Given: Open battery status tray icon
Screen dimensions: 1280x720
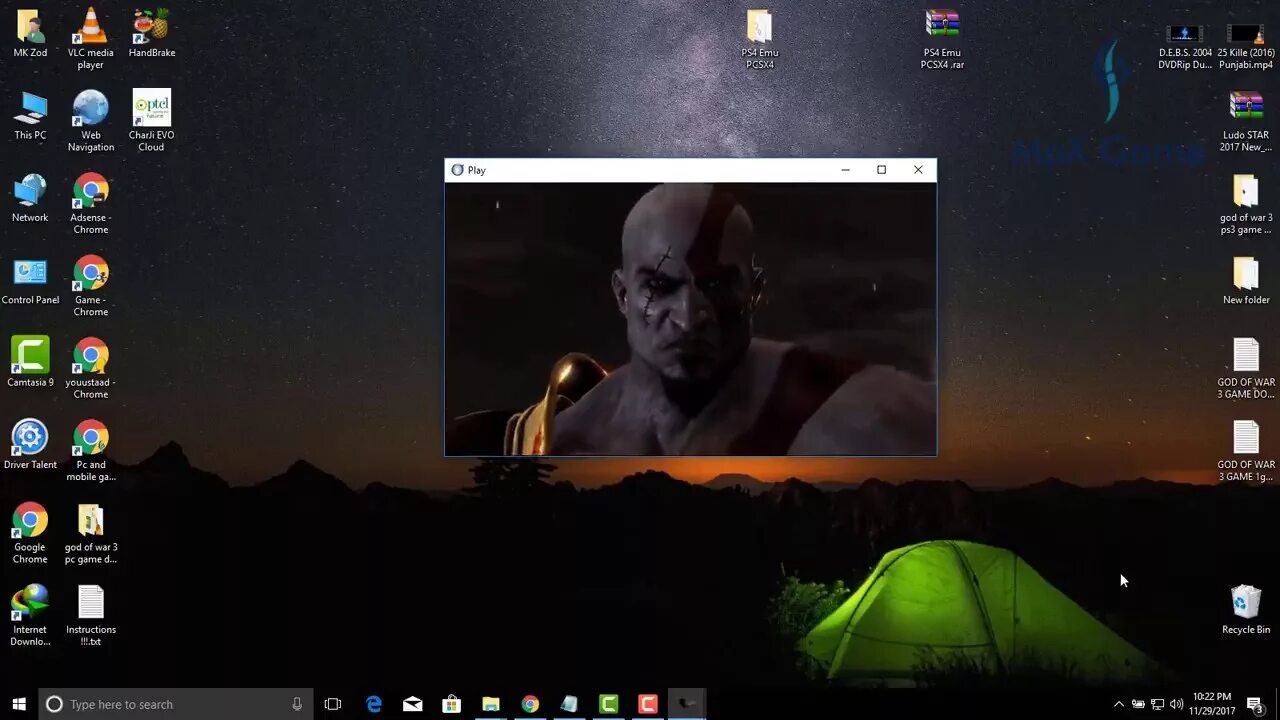Looking at the screenshot, I should pyautogui.click(x=1138, y=704).
